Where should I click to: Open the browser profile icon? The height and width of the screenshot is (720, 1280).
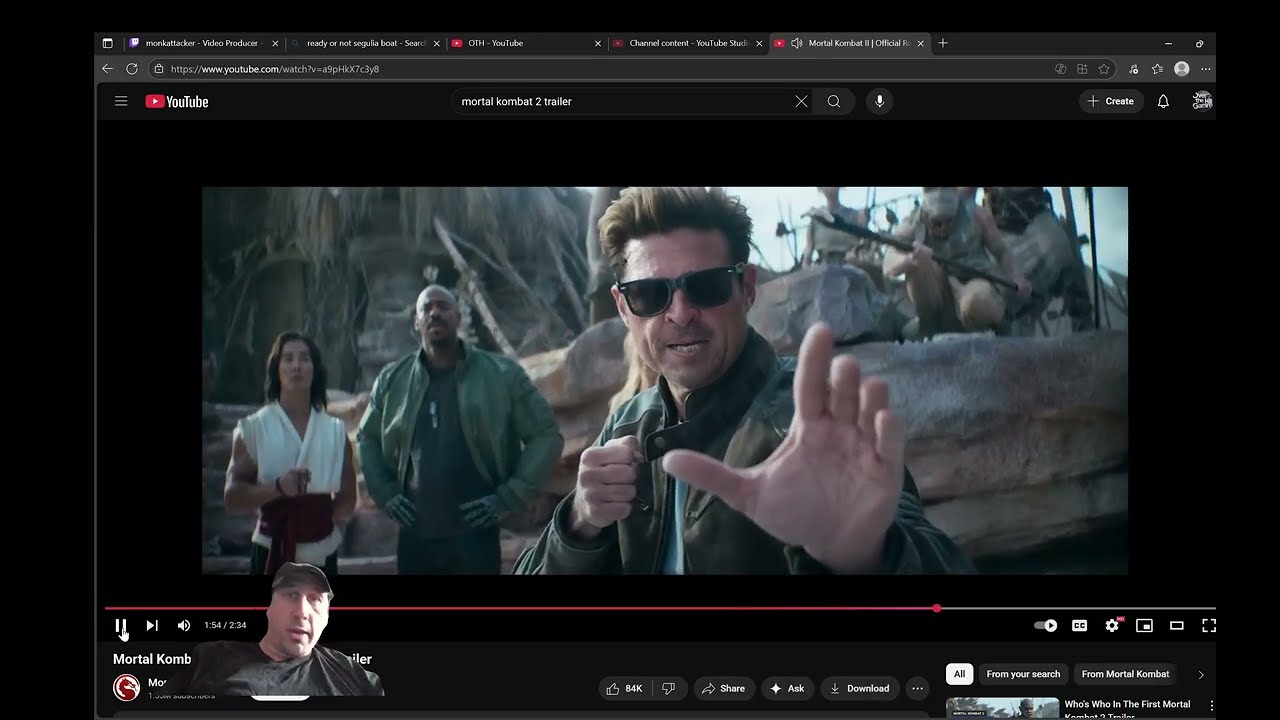pyautogui.click(x=1182, y=69)
